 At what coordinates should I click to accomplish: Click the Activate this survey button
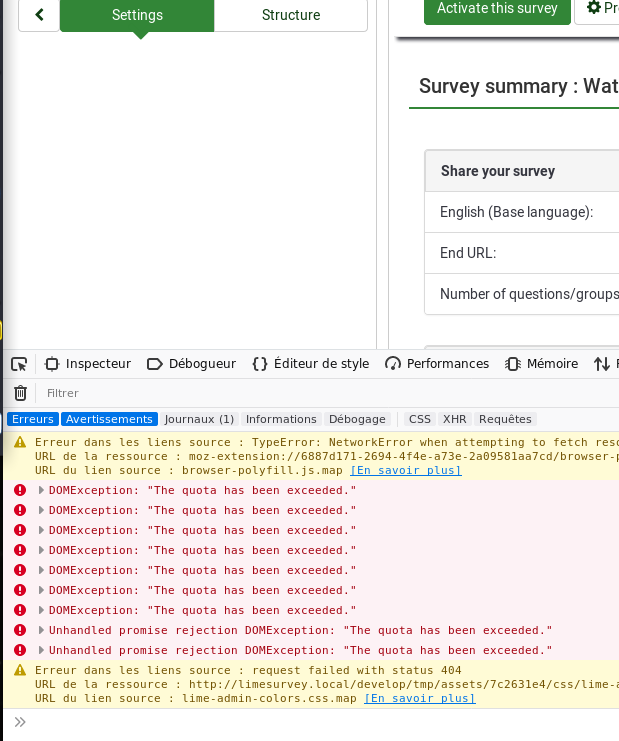tap(497, 9)
